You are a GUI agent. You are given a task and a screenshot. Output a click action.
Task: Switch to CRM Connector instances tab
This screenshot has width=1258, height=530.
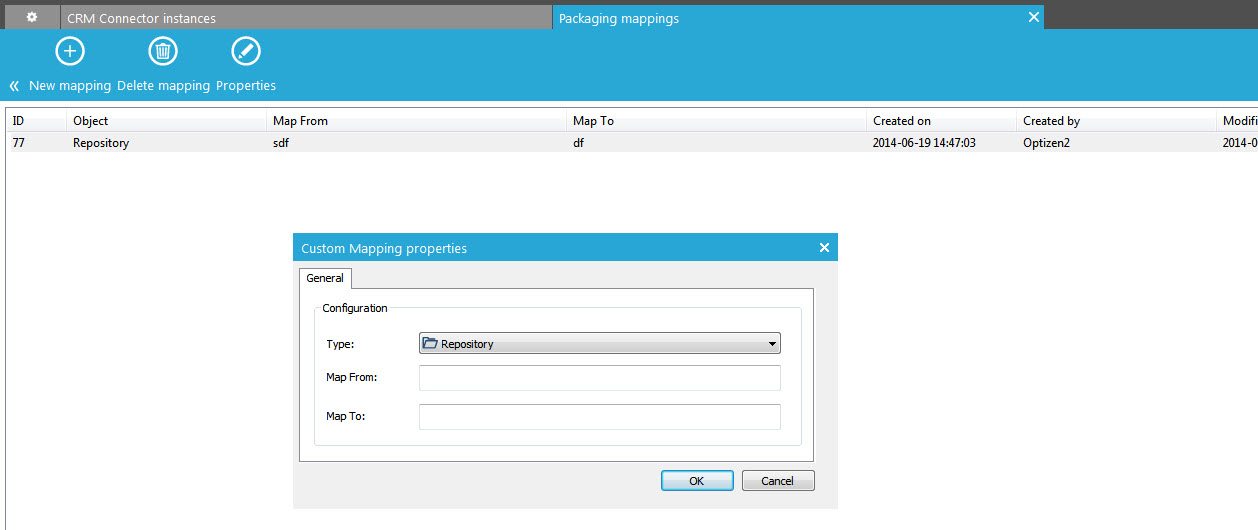[141, 18]
